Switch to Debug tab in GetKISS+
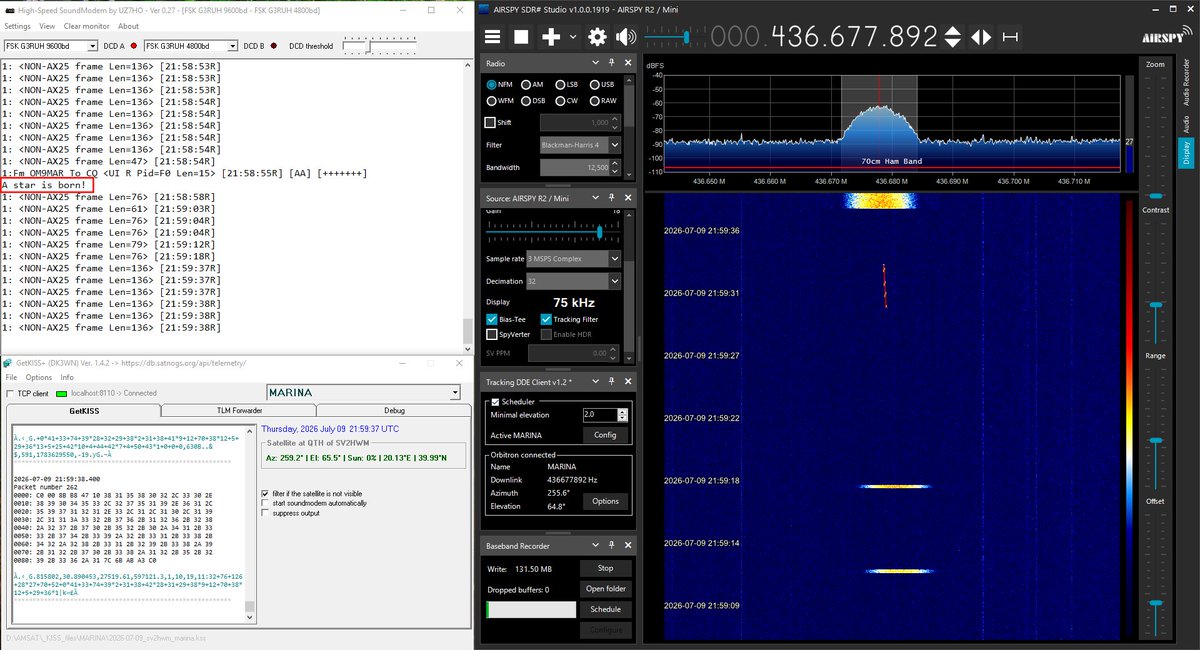The image size is (1200, 650). (x=394, y=410)
